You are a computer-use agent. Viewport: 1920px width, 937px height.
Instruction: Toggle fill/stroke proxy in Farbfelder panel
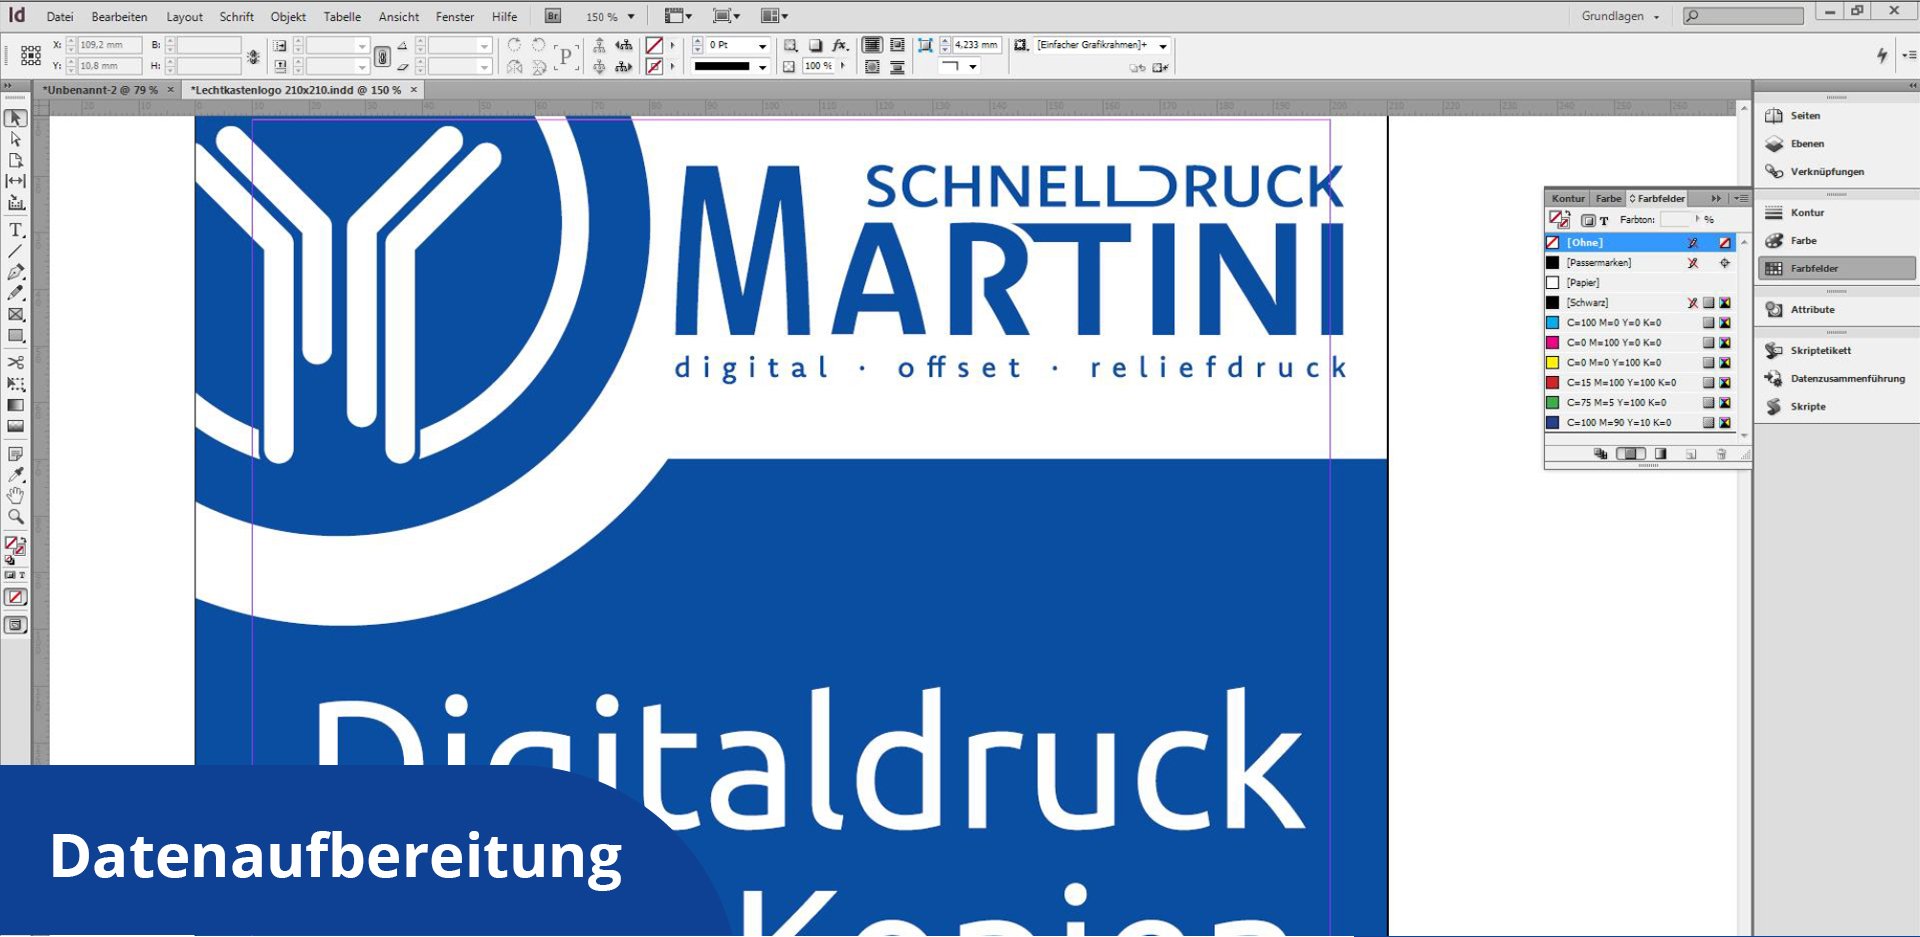[x=1559, y=219]
